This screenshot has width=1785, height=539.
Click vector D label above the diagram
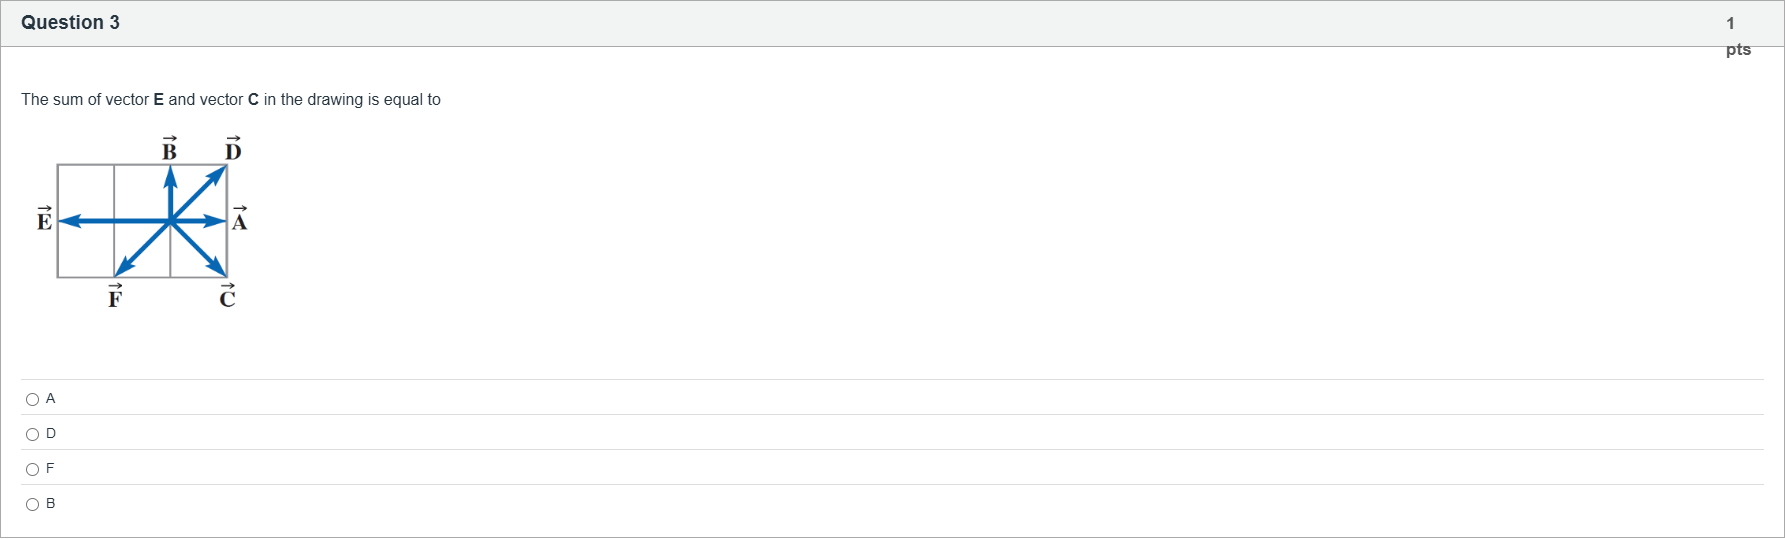point(233,150)
